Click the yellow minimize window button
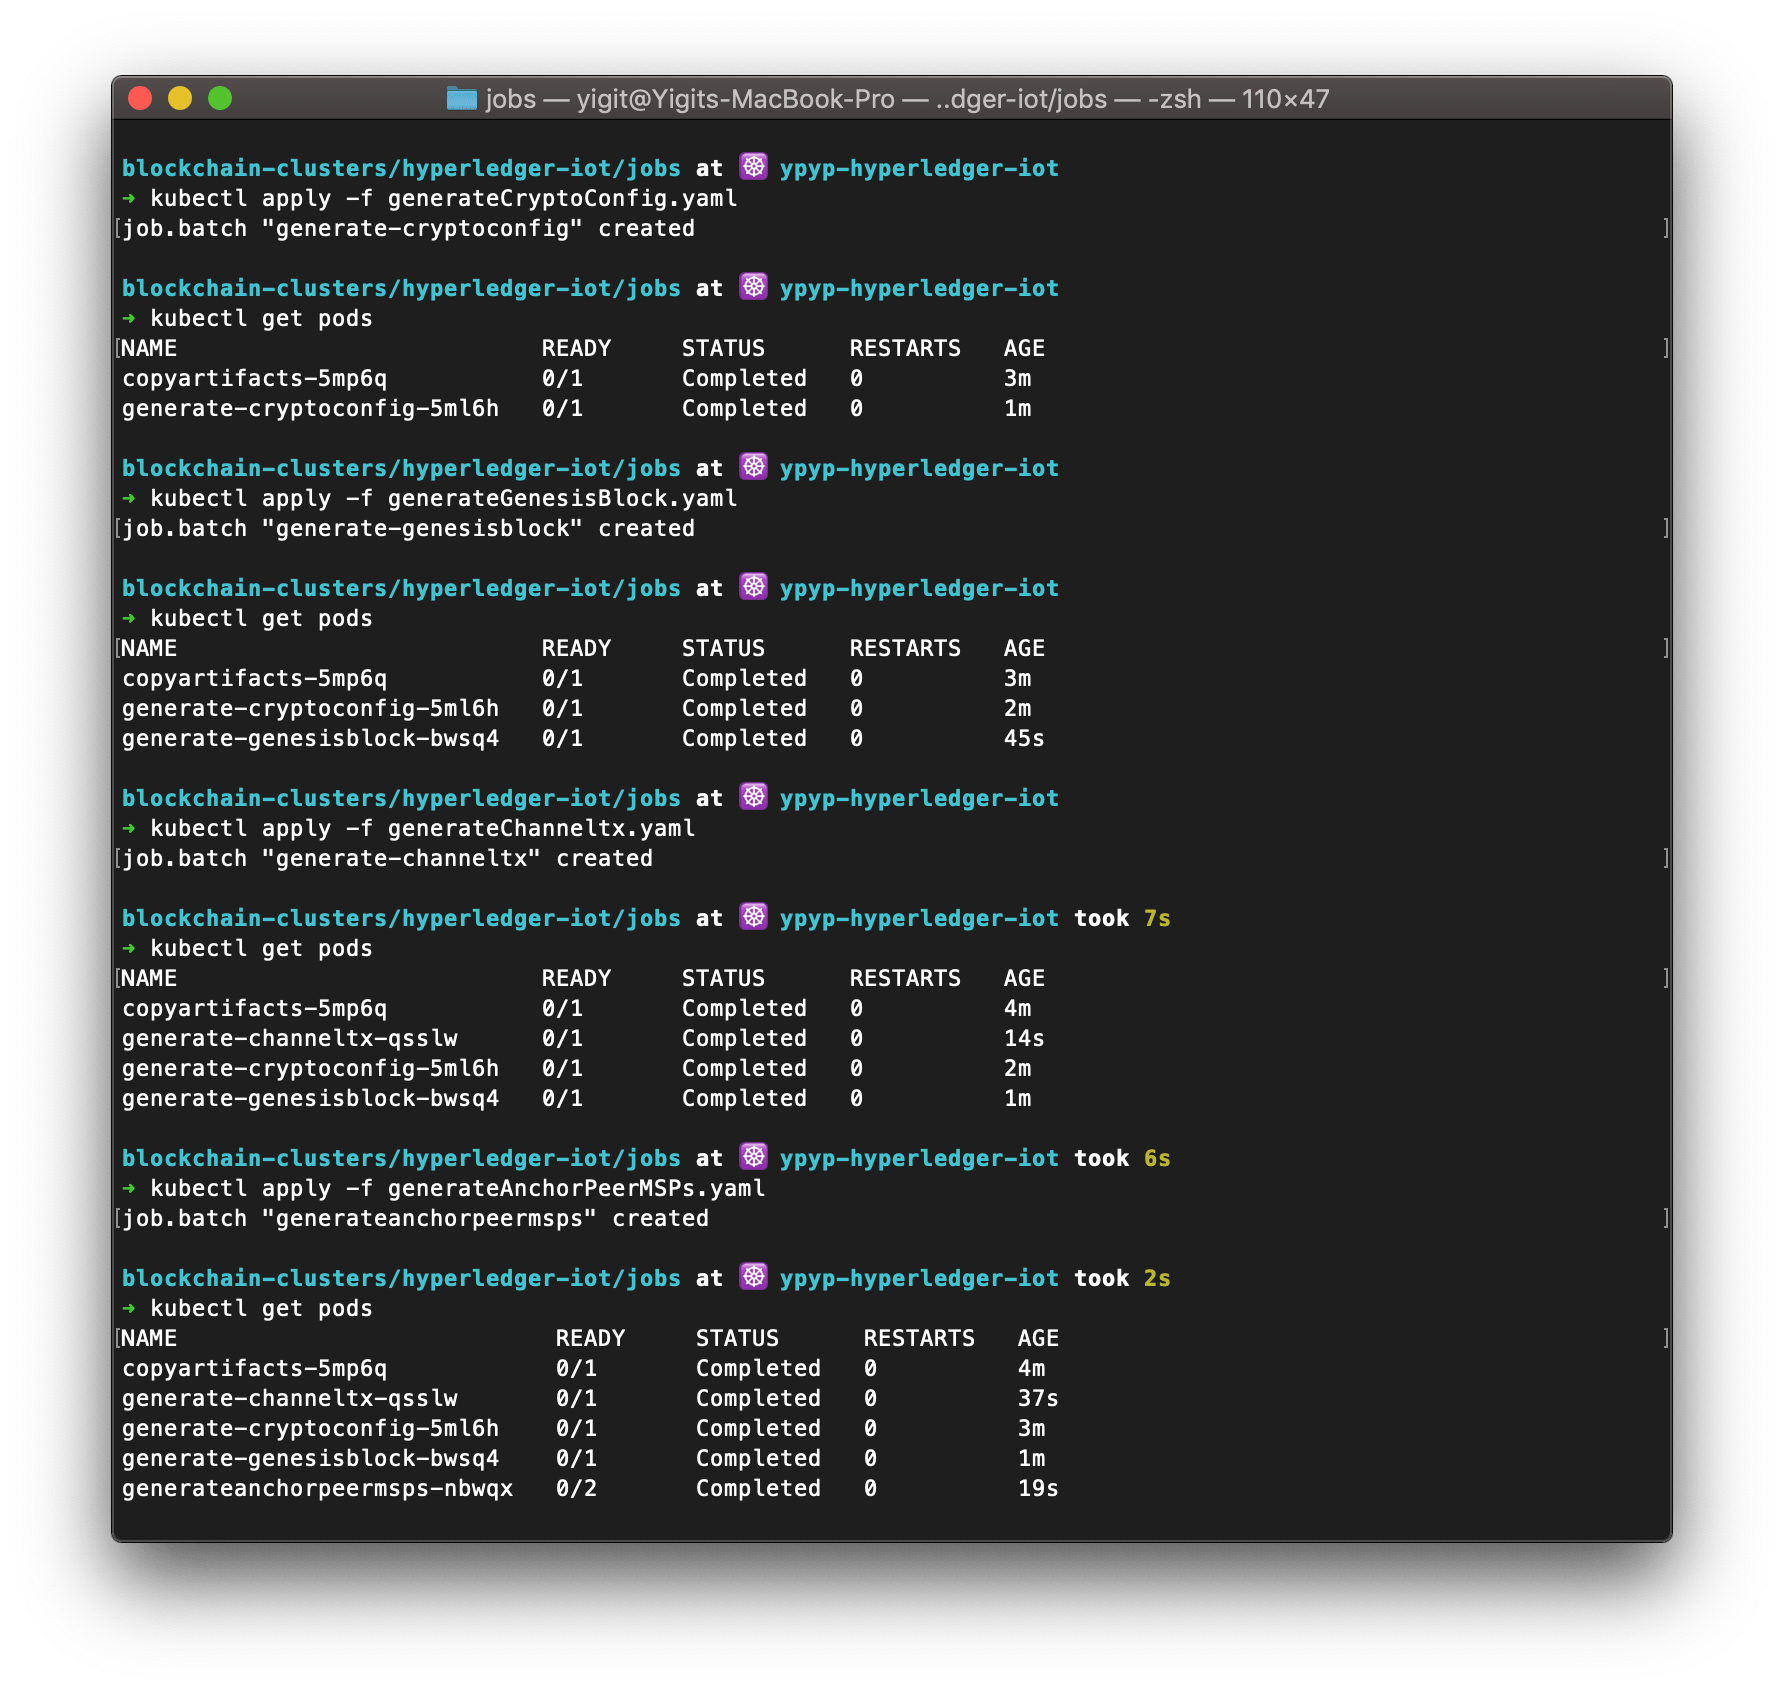 click(180, 98)
